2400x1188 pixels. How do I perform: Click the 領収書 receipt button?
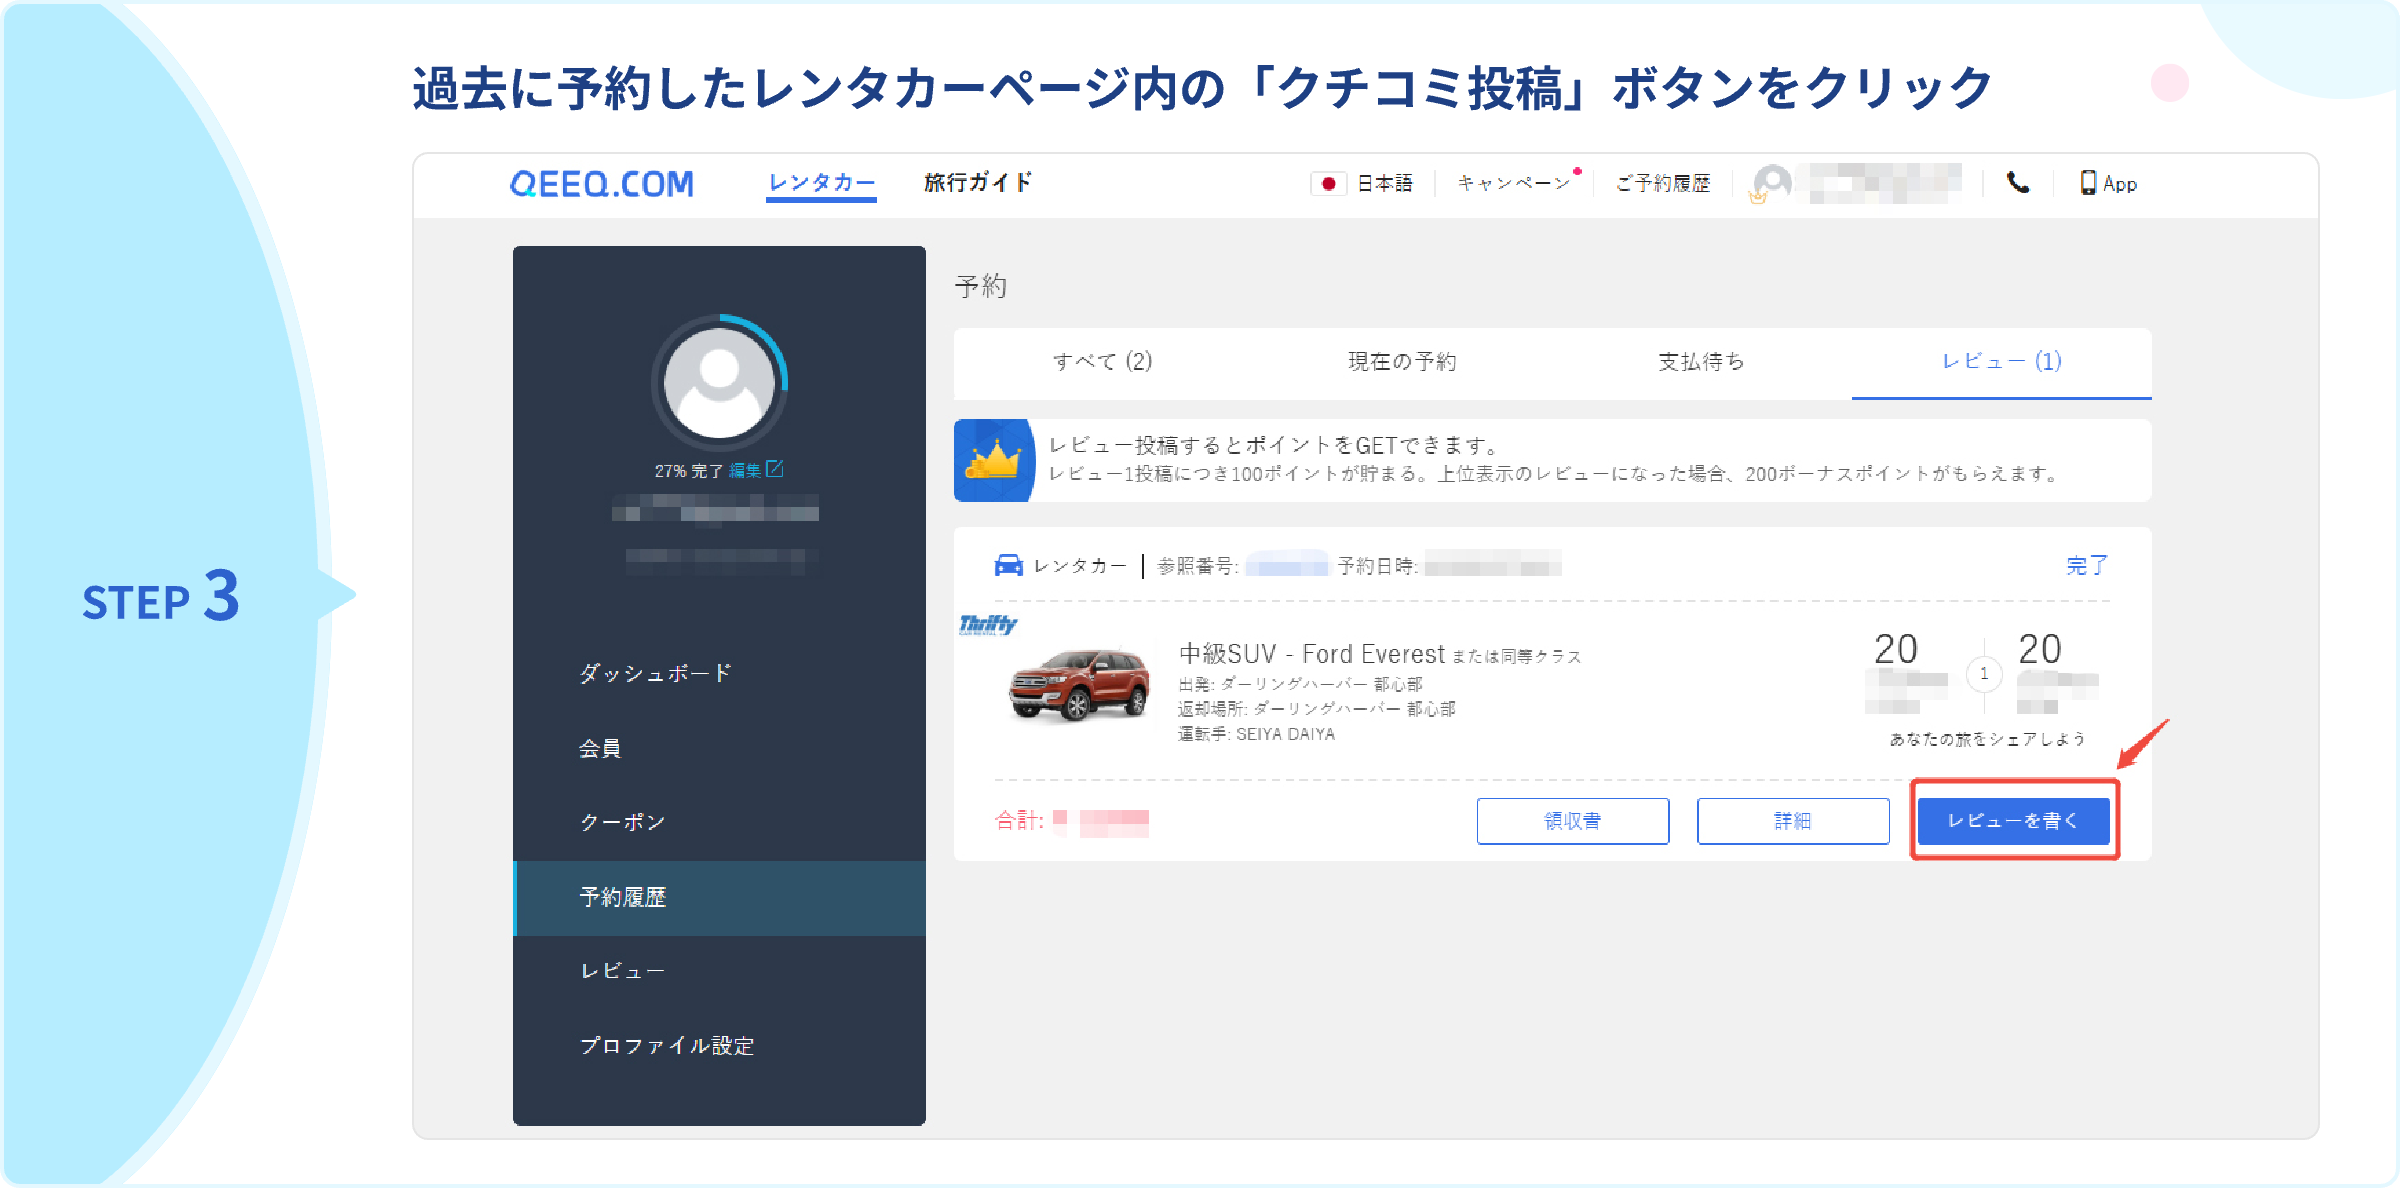point(1573,821)
